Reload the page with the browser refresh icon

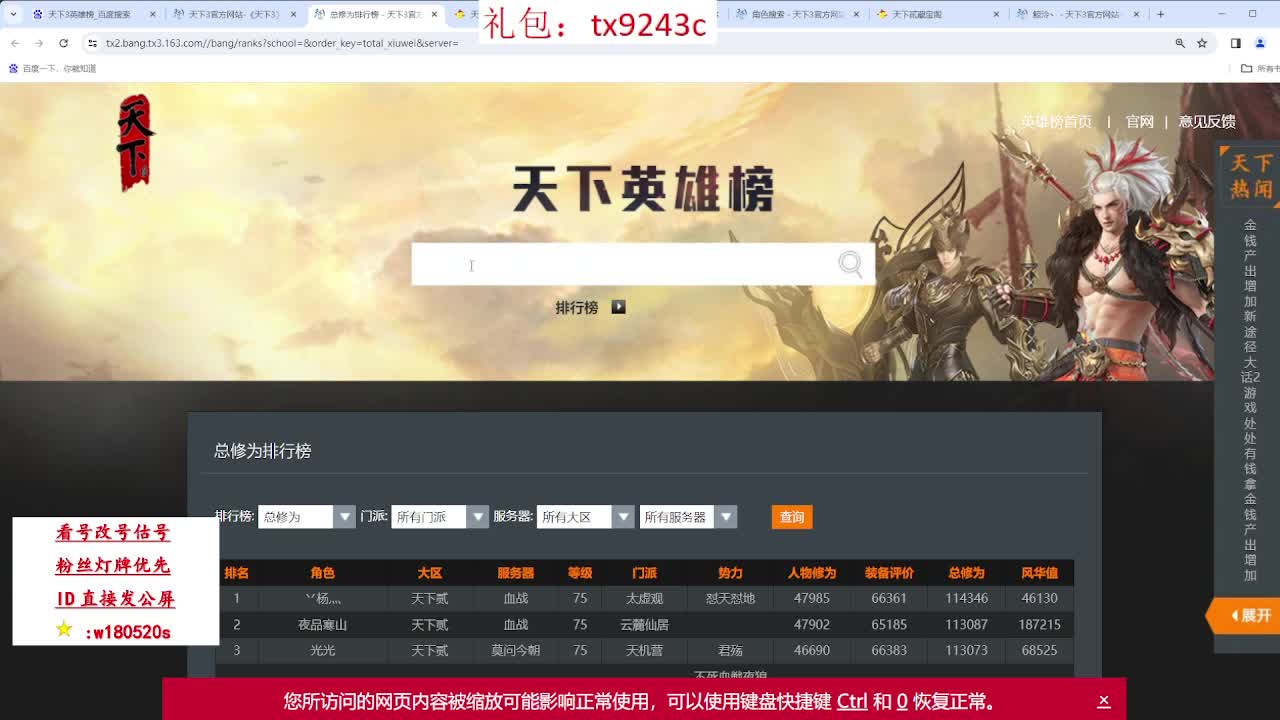pyautogui.click(x=63, y=43)
